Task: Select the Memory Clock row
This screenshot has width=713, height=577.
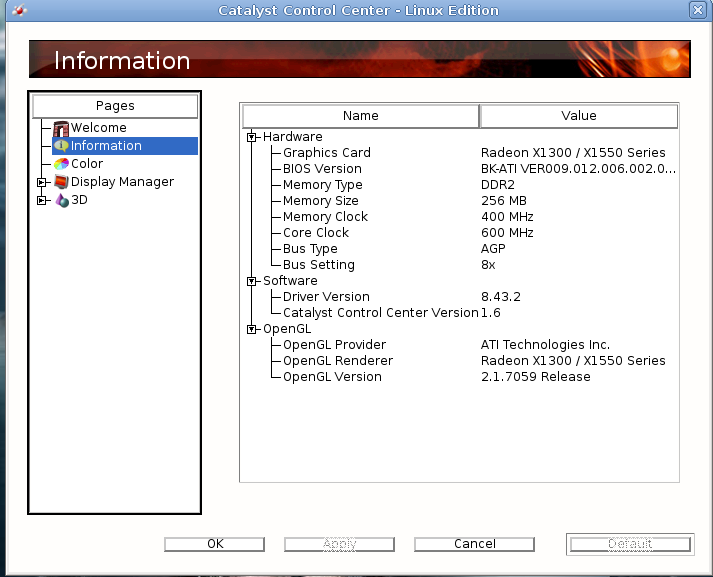Action: coord(460,217)
